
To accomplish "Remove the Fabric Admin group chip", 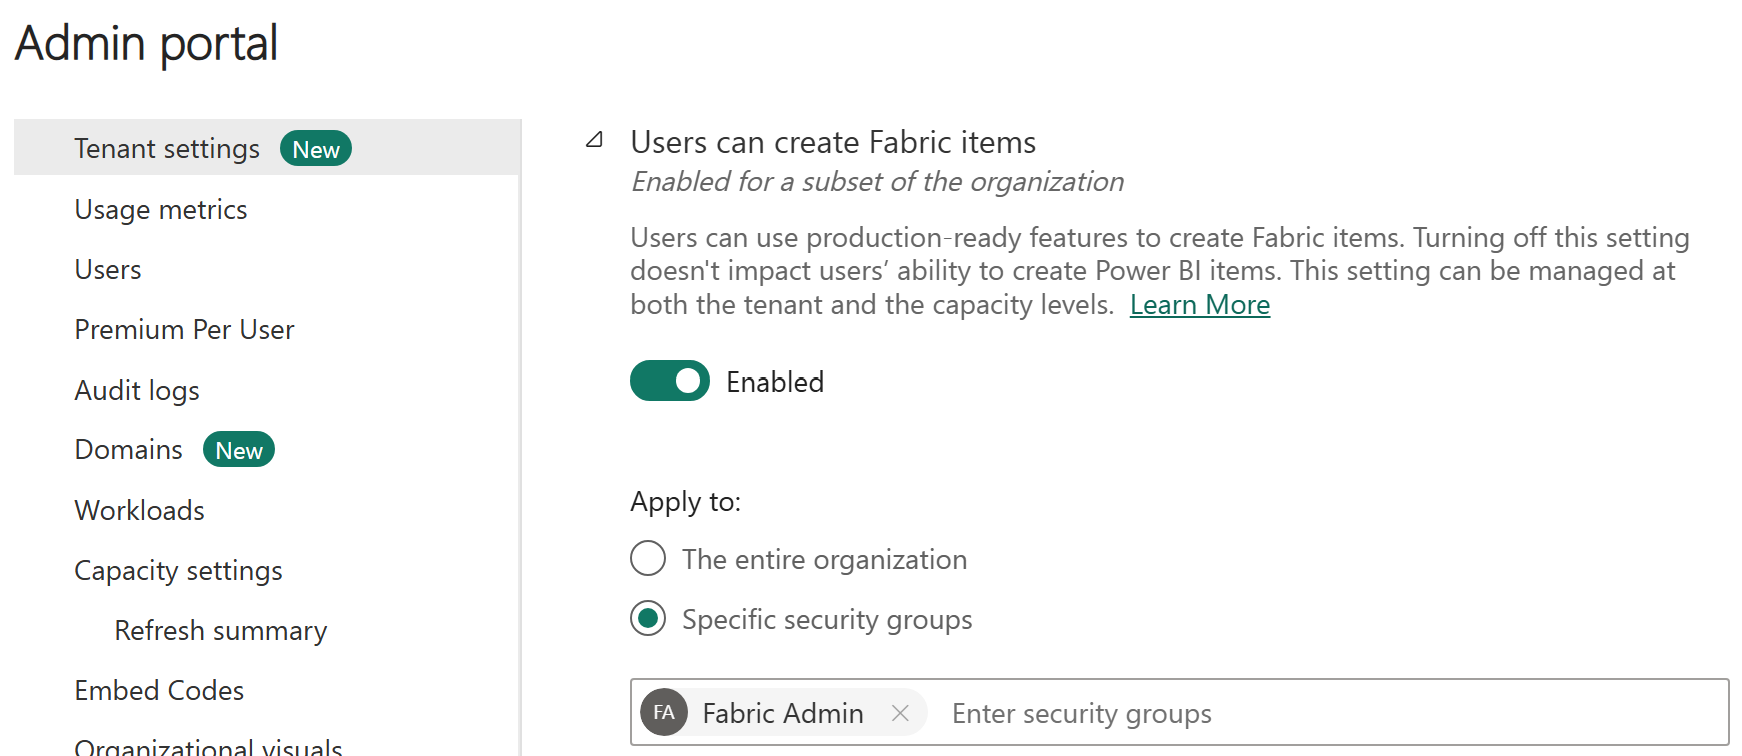I will click(900, 713).
